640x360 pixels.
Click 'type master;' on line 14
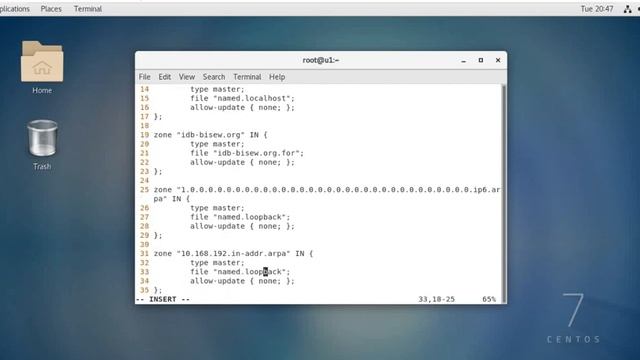click(x=217, y=89)
